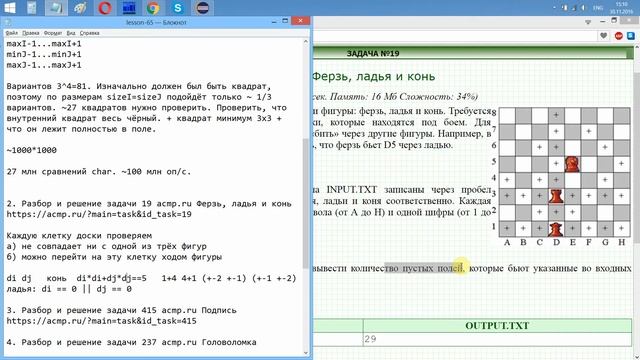Click the 'ЗАДАЧА №19' header in browser
This screenshot has width=640, height=360.
[x=373, y=53]
